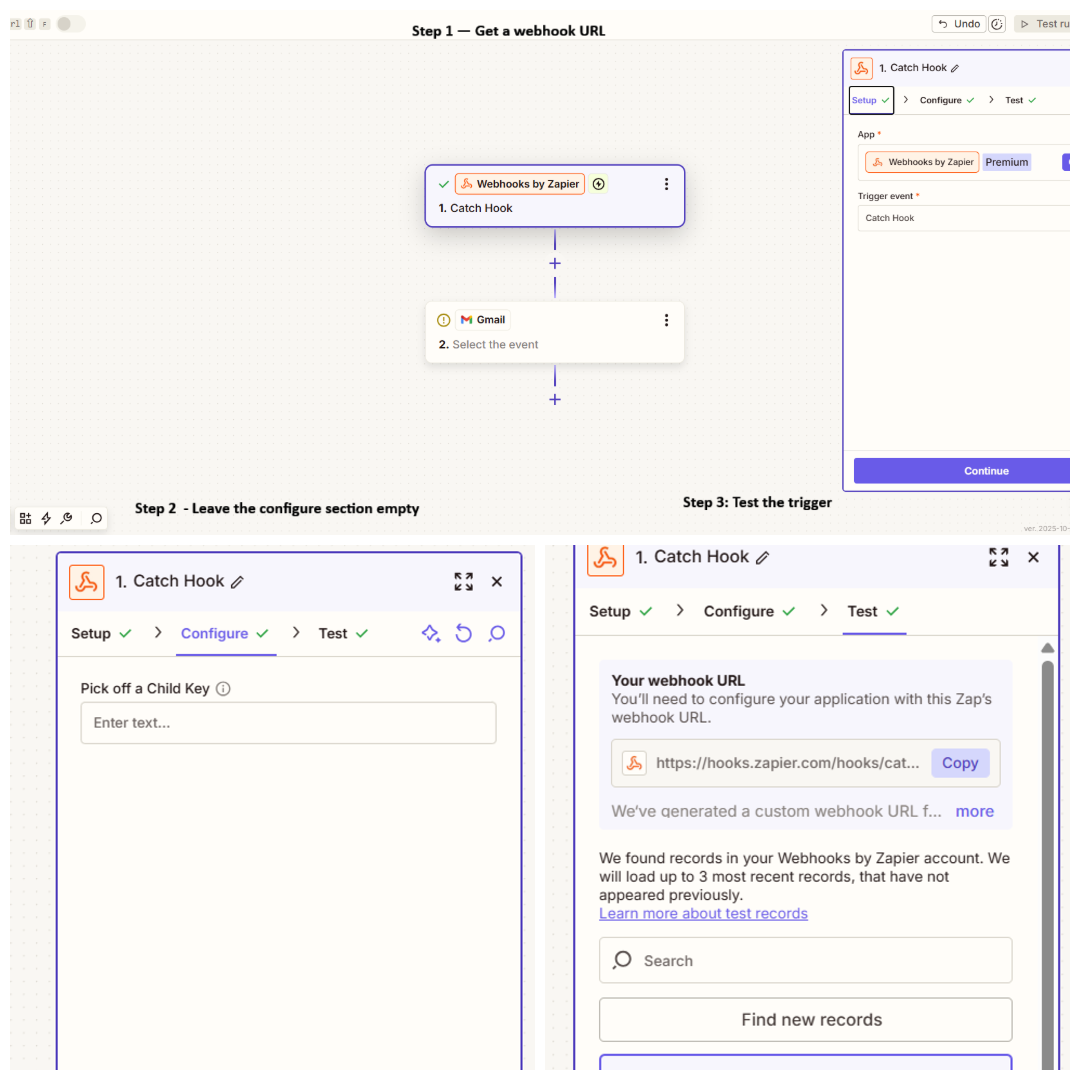Switch to Configure tab in the App/Trigger event panel
1080x1080 pixels.
[947, 100]
